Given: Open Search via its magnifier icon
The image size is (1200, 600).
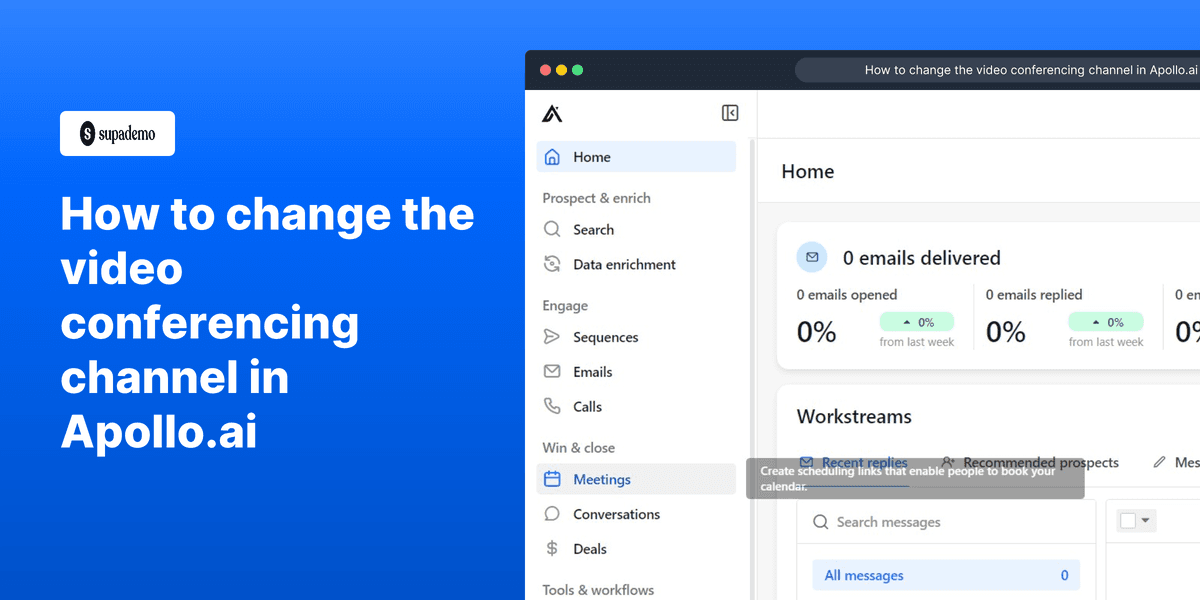Looking at the screenshot, I should coord(552,229).
